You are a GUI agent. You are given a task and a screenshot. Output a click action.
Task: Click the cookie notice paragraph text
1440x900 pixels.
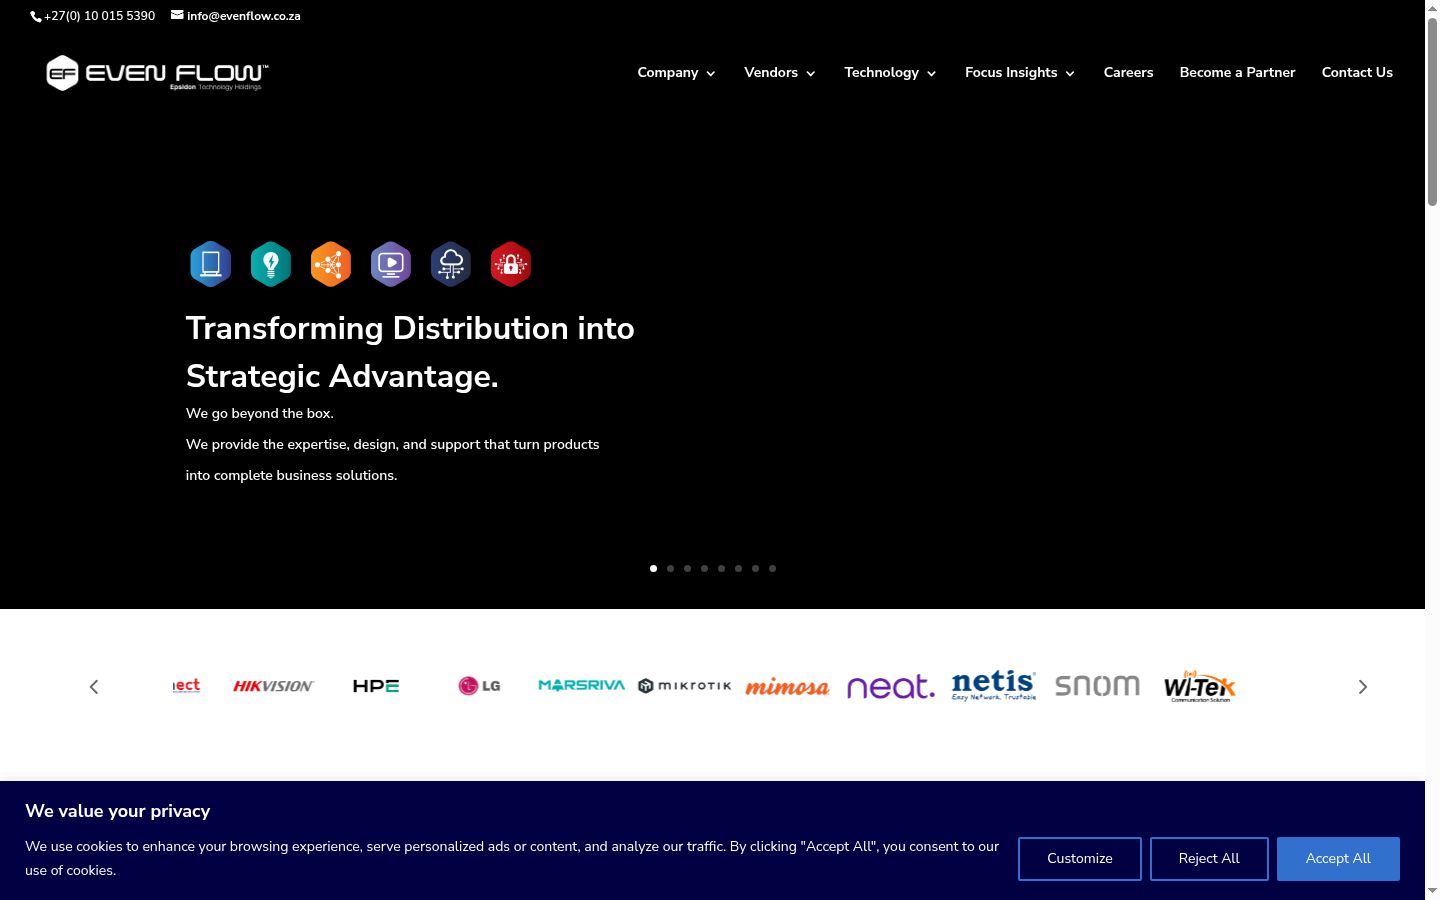[x=512, y=858]
